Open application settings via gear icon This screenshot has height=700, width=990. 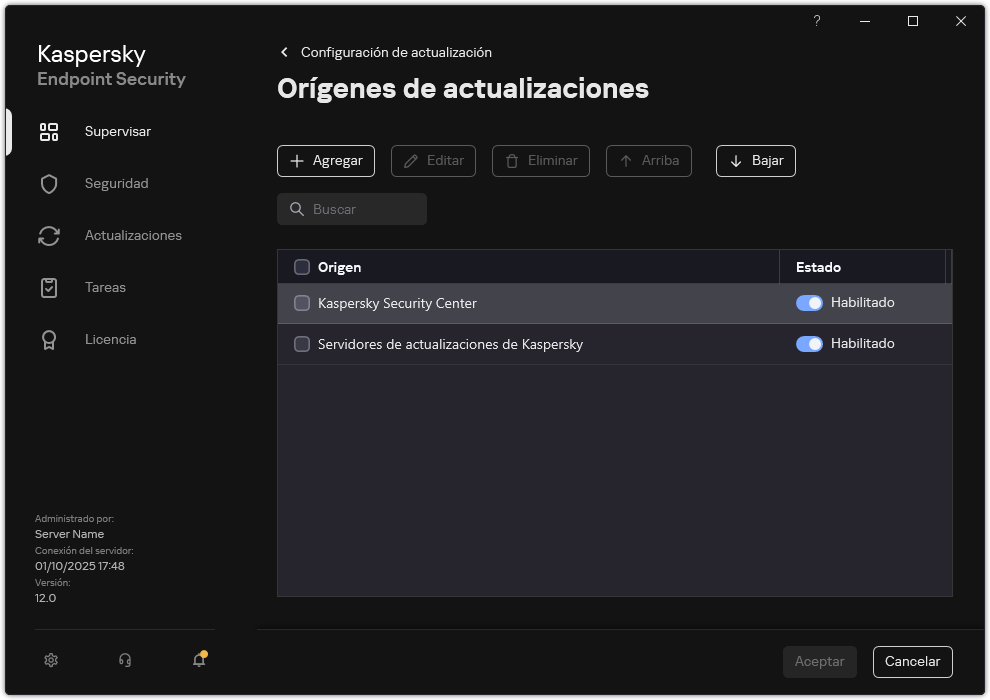point(50,660)
